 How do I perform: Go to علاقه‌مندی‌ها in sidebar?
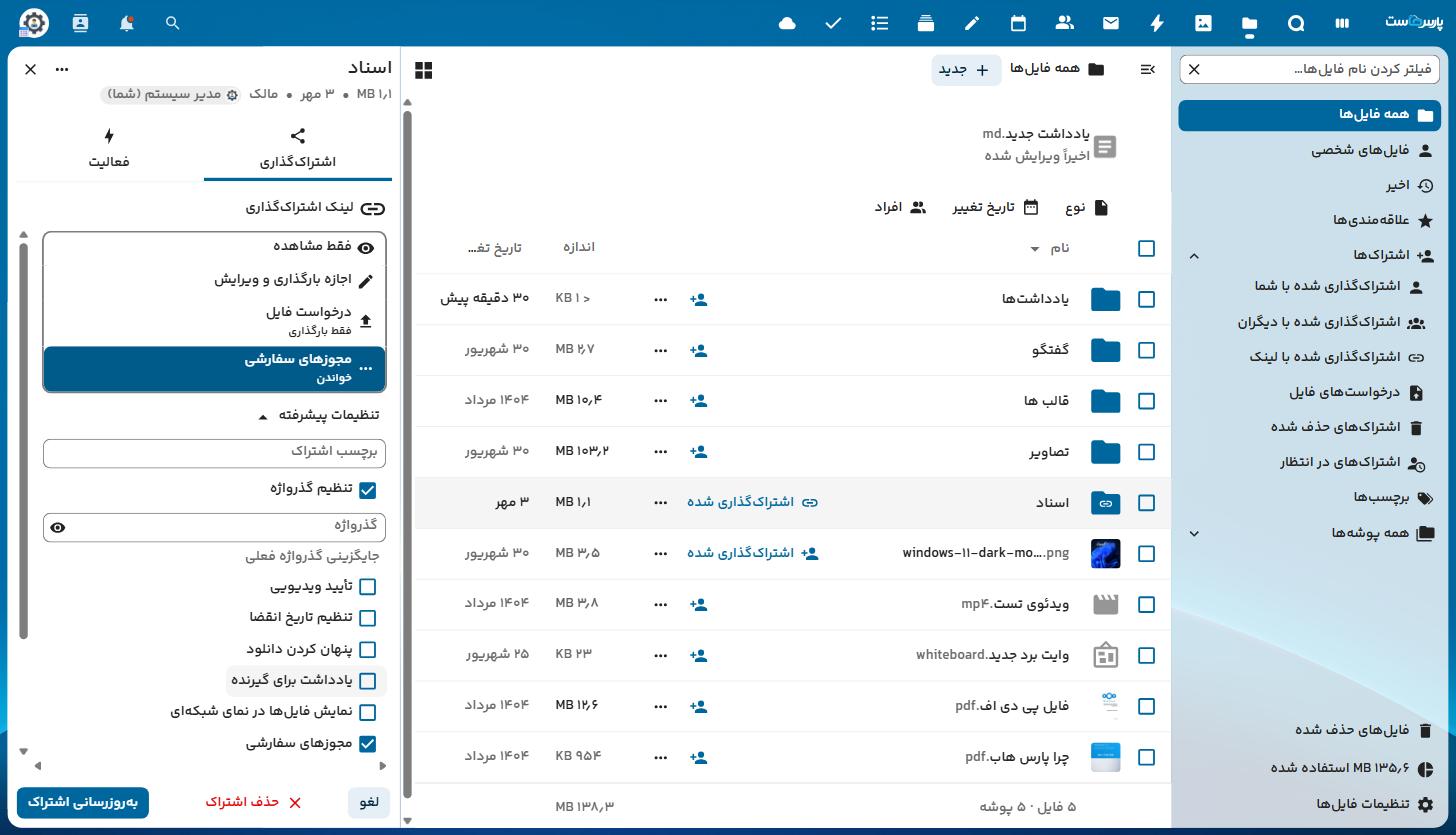click(1310, 220)
